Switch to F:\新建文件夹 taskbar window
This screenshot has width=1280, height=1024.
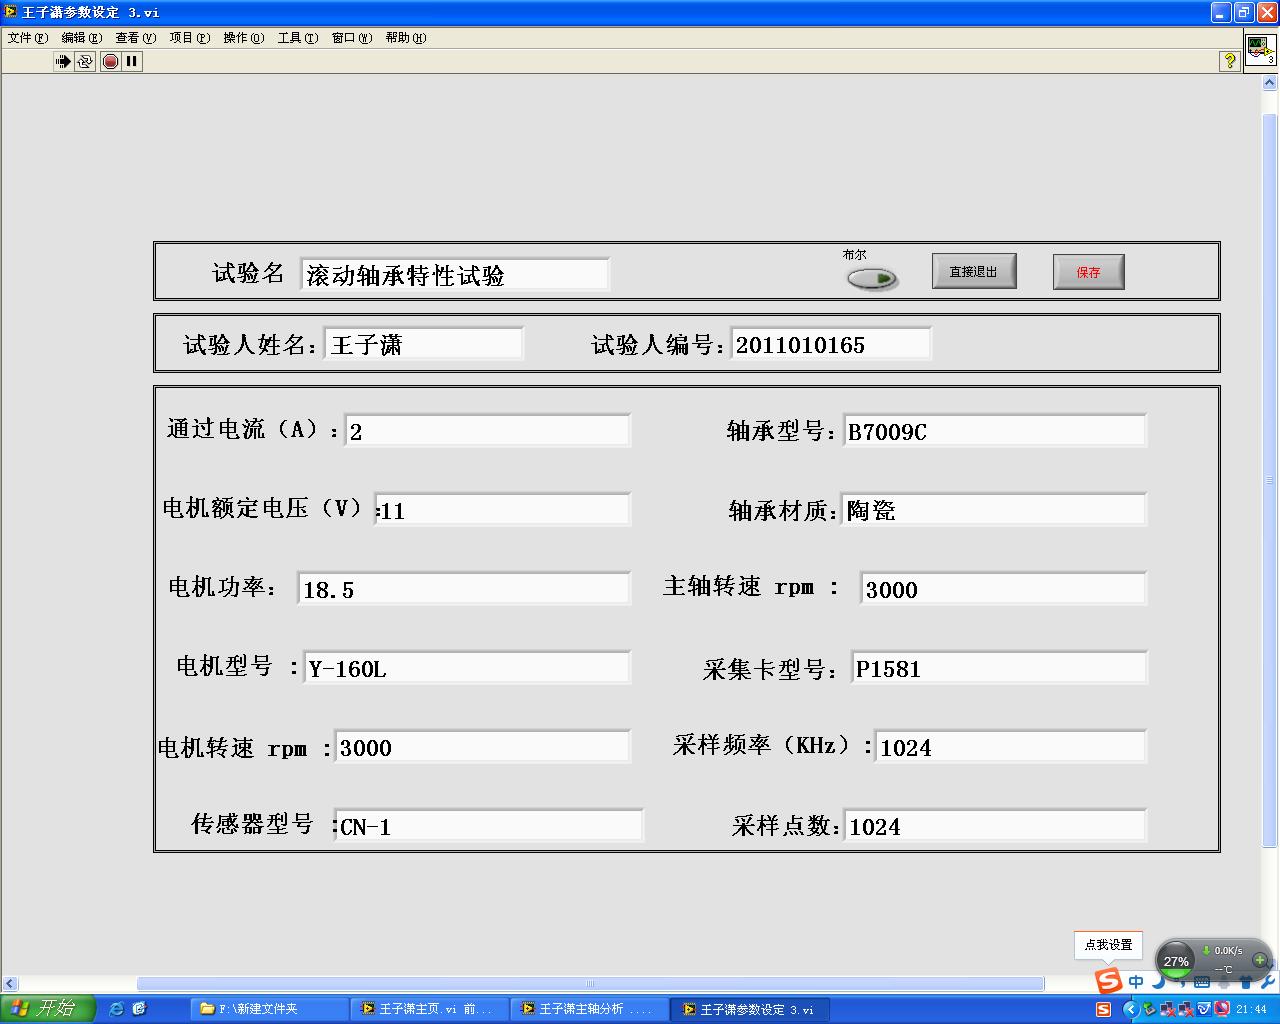tap(270, 1009)
